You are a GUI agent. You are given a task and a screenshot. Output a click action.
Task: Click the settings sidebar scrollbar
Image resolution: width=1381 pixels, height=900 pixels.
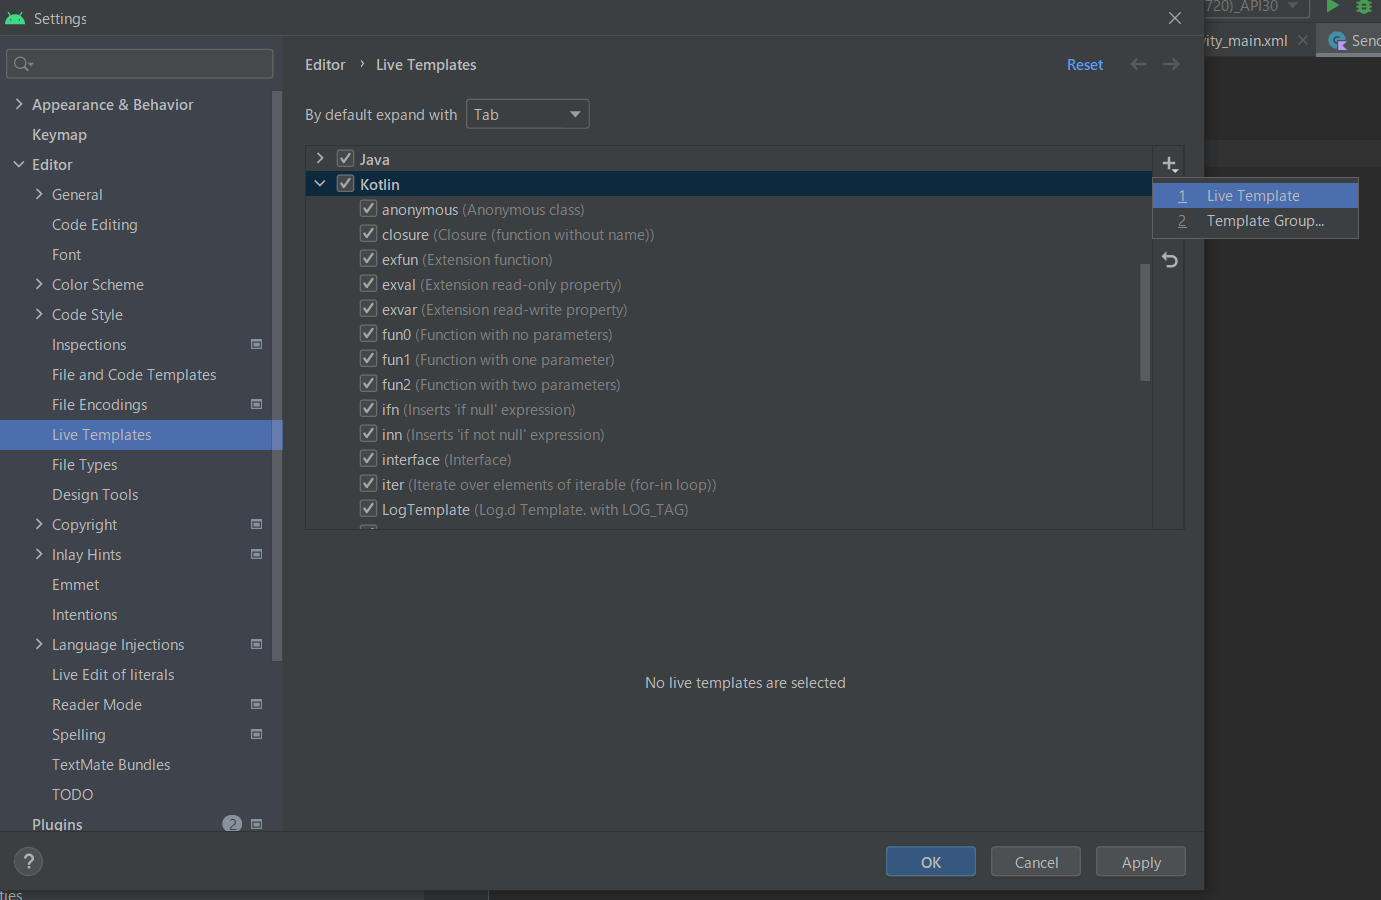(277, 376)
